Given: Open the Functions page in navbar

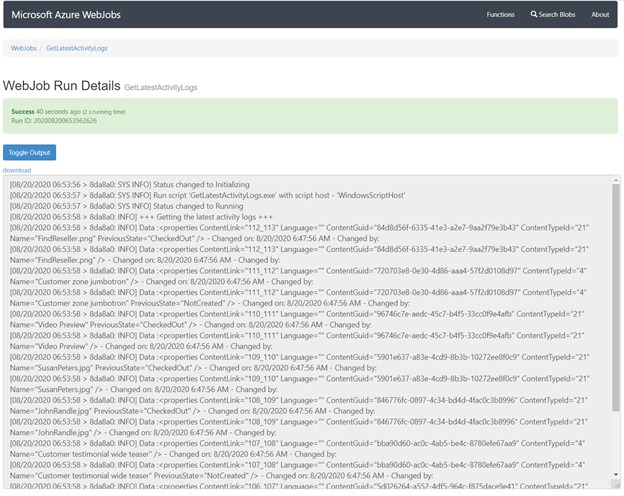Looking at the screenshot, I should [x=500, y=15].
